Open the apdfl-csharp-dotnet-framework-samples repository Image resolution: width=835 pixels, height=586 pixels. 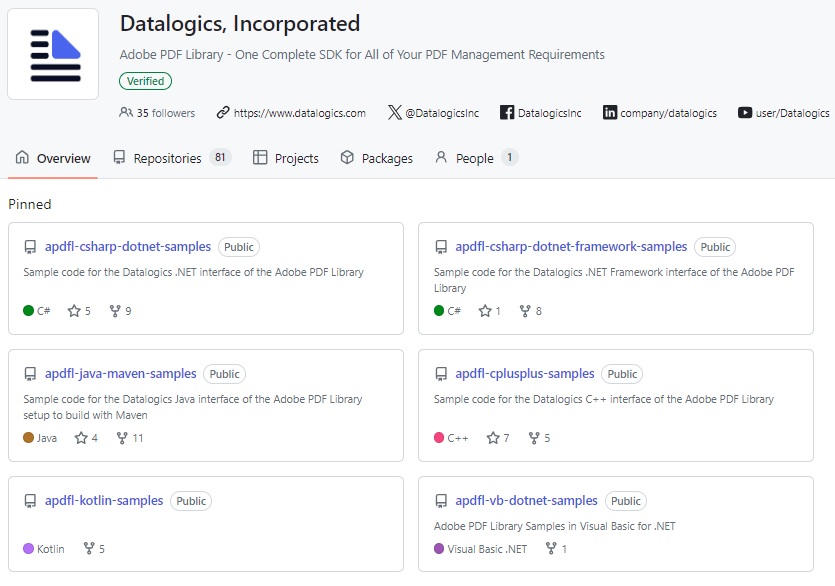(x=571, y=247)
